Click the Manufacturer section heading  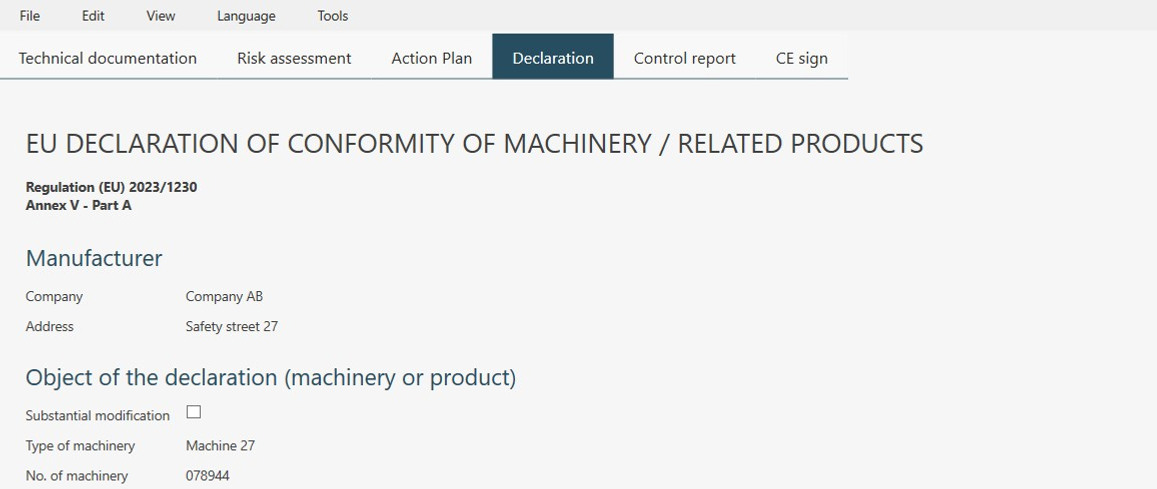pyautogui.click(x=94, y=258)
